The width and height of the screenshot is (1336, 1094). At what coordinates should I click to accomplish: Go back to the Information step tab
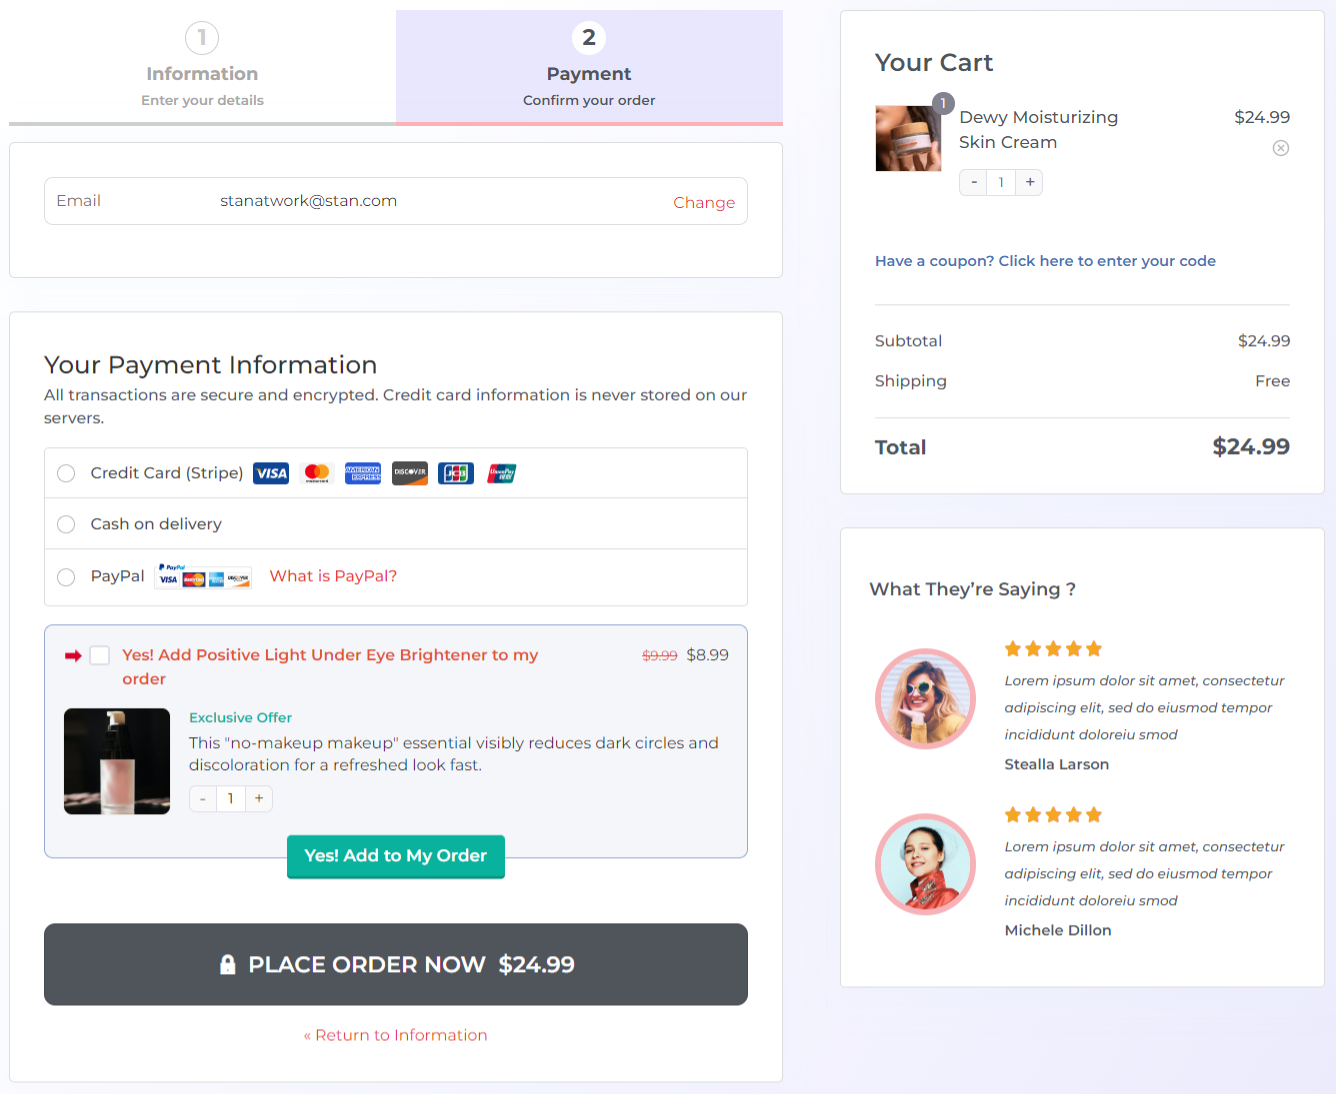[202, 68]
